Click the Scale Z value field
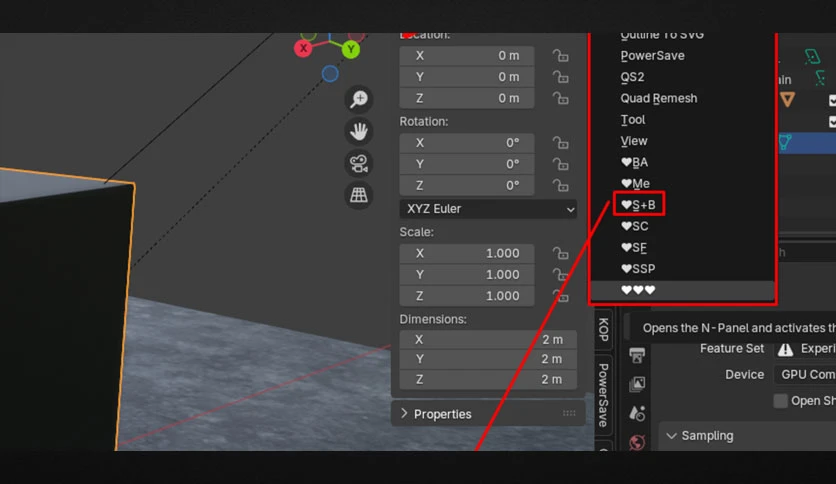Viewport: 836px width, 484px height. click(x=467, y=296)
